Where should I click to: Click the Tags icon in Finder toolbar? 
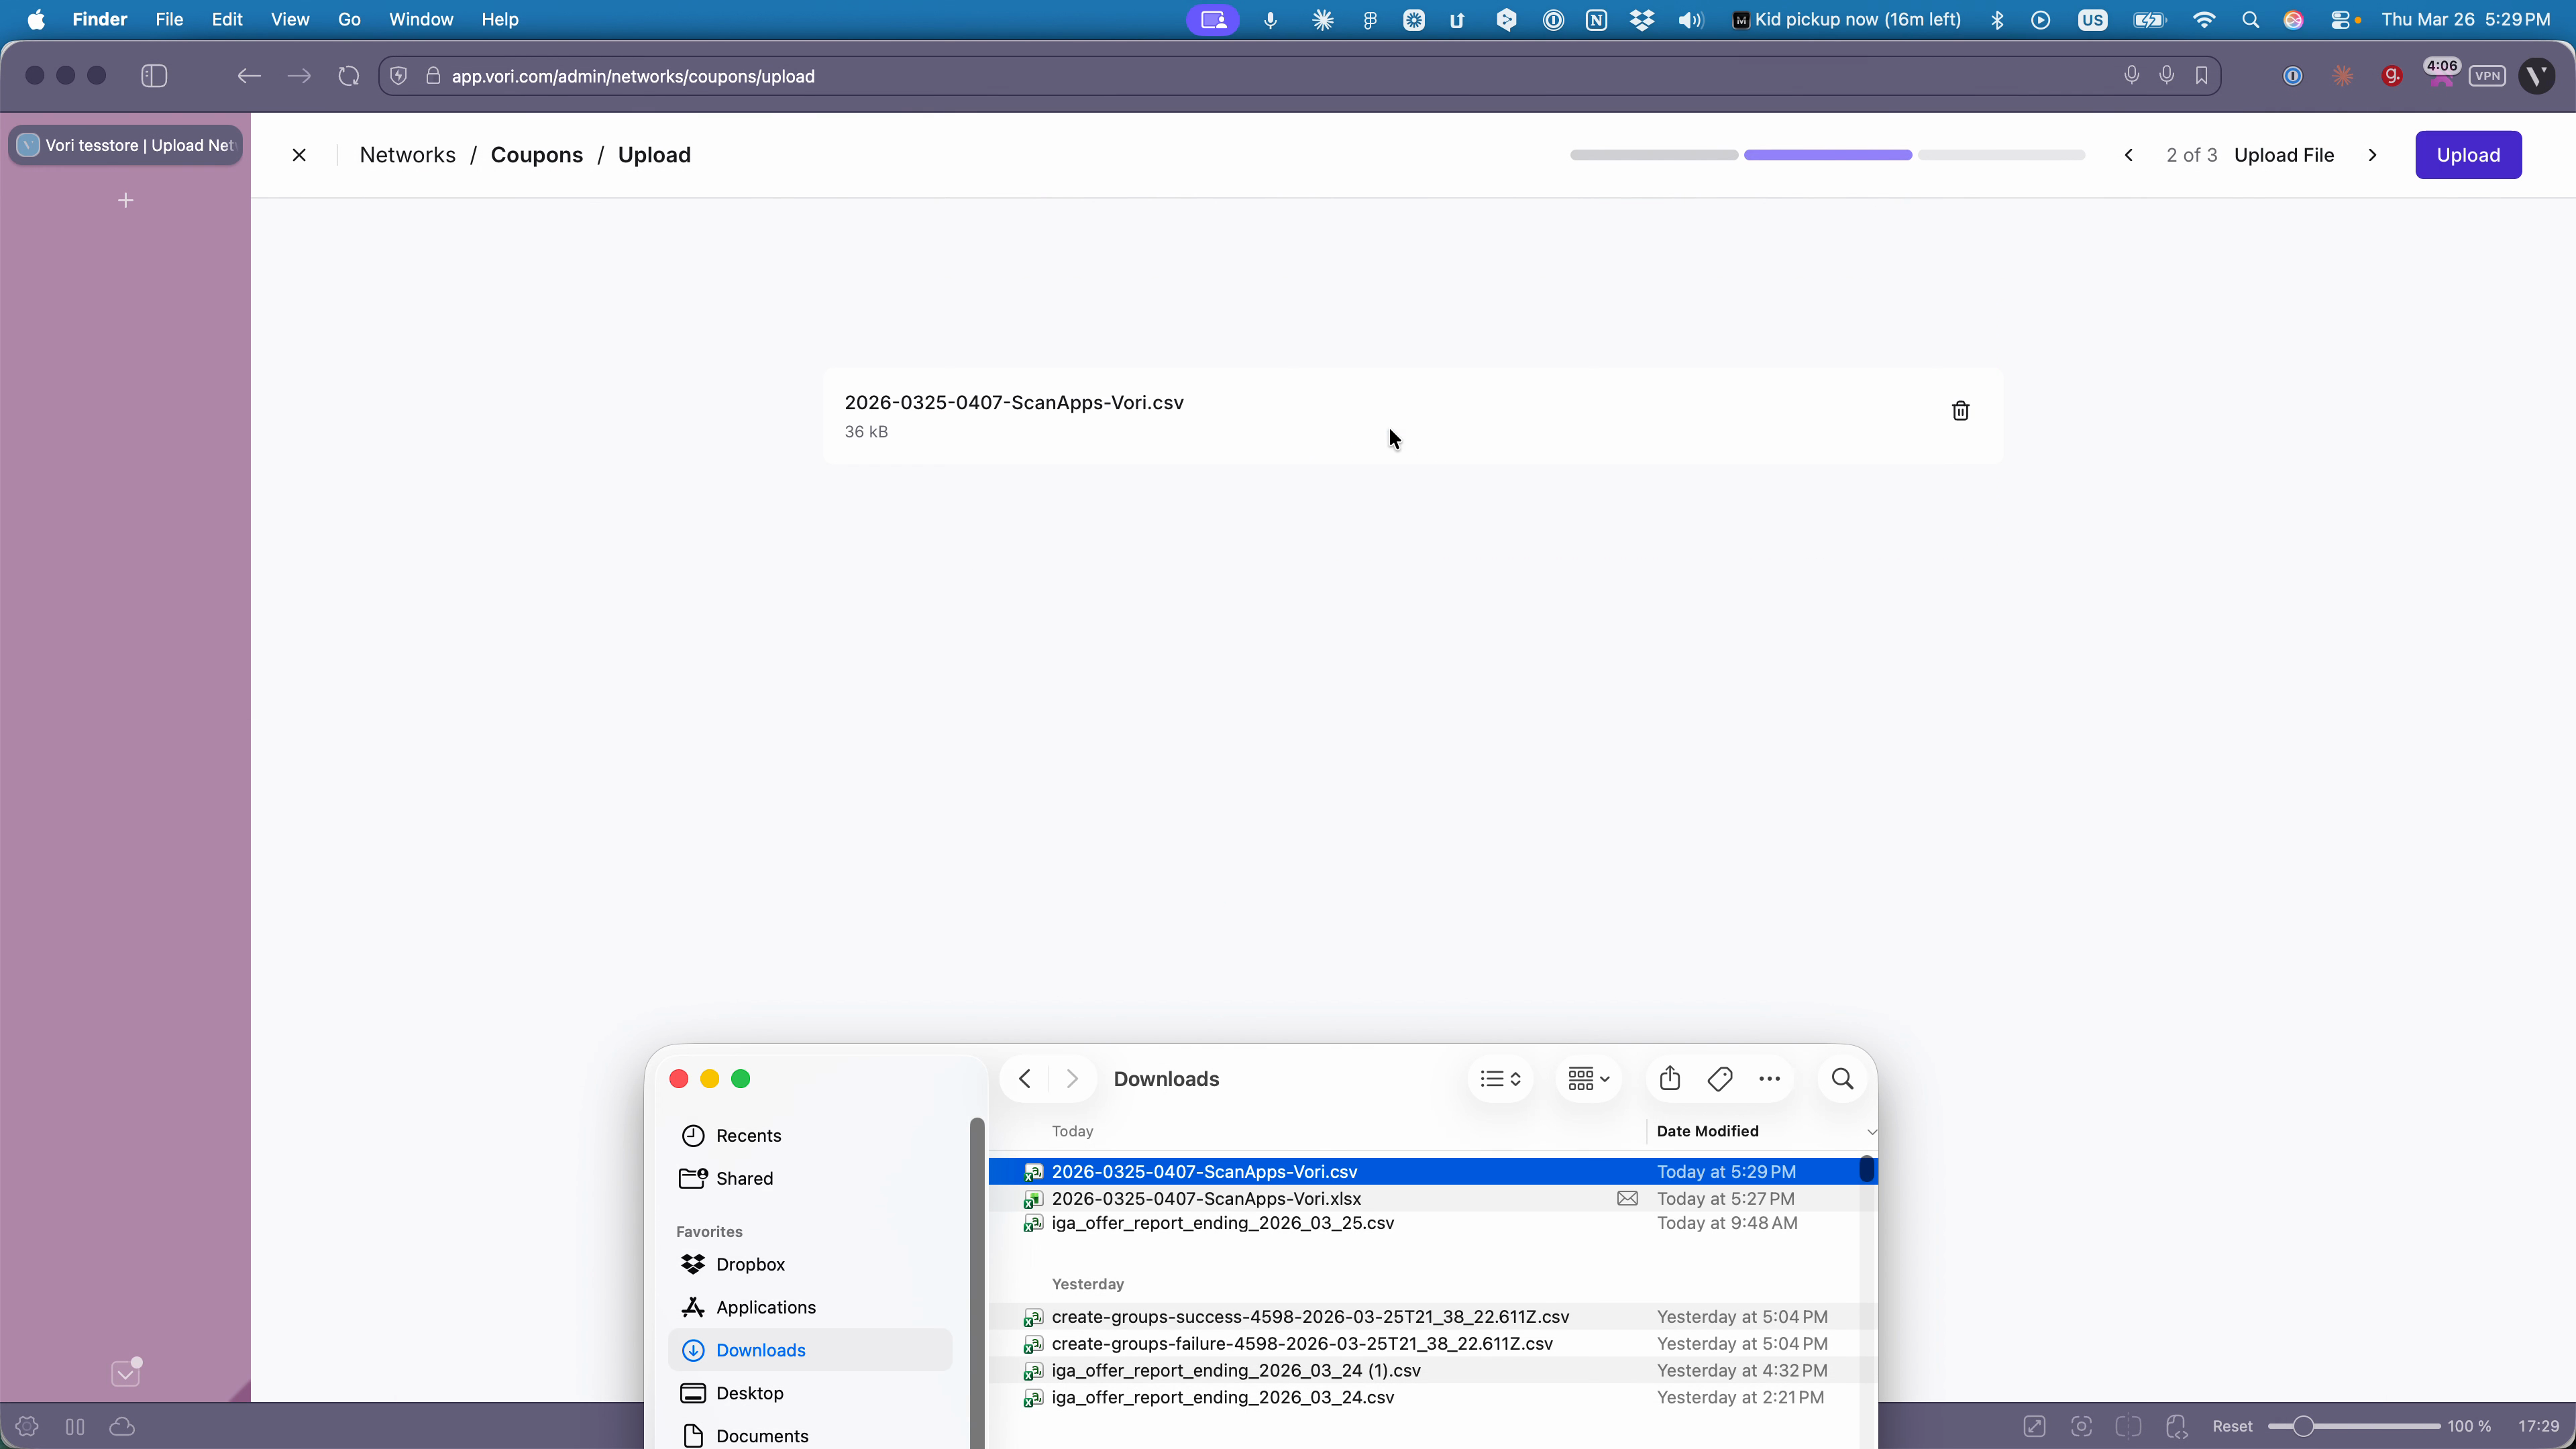[x=1719, y=1079]
